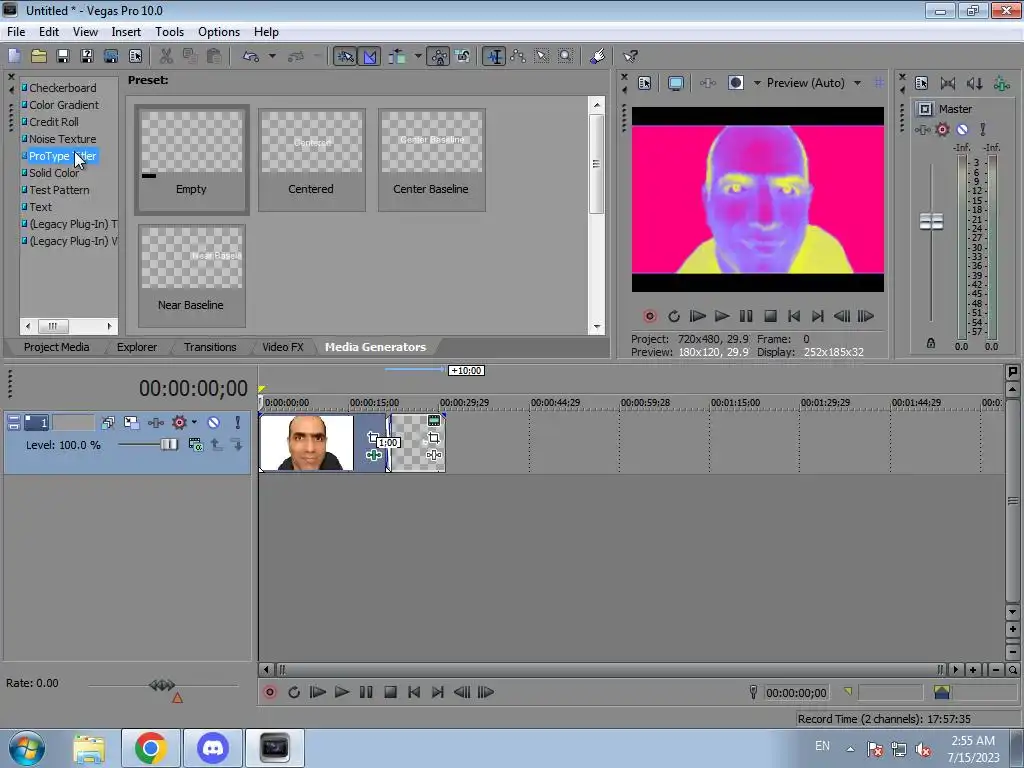Open preview Project Video Properties icon
Viewport: 1024px width, 768px height.
pyautogui.click(x=645, y=83)
